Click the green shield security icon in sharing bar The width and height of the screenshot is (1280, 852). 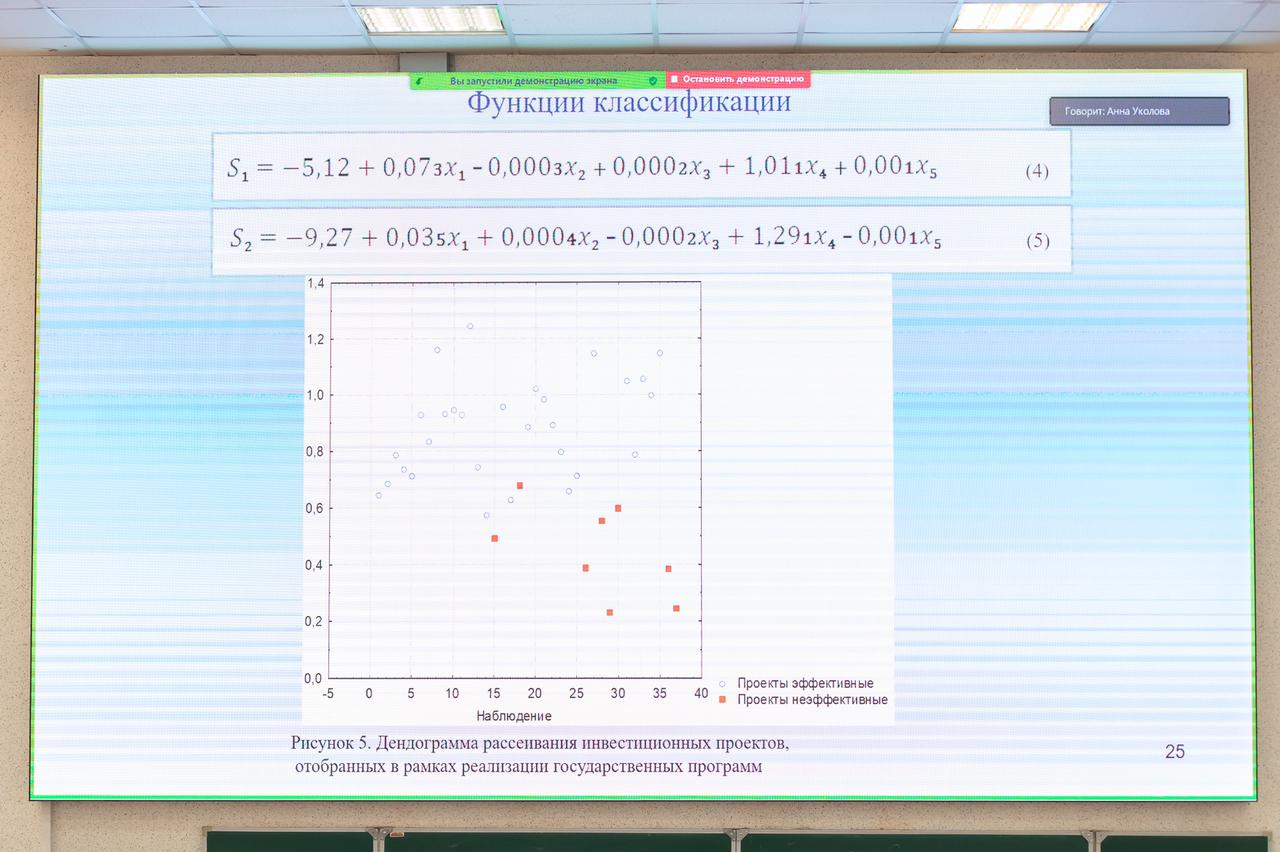(653, 80)
